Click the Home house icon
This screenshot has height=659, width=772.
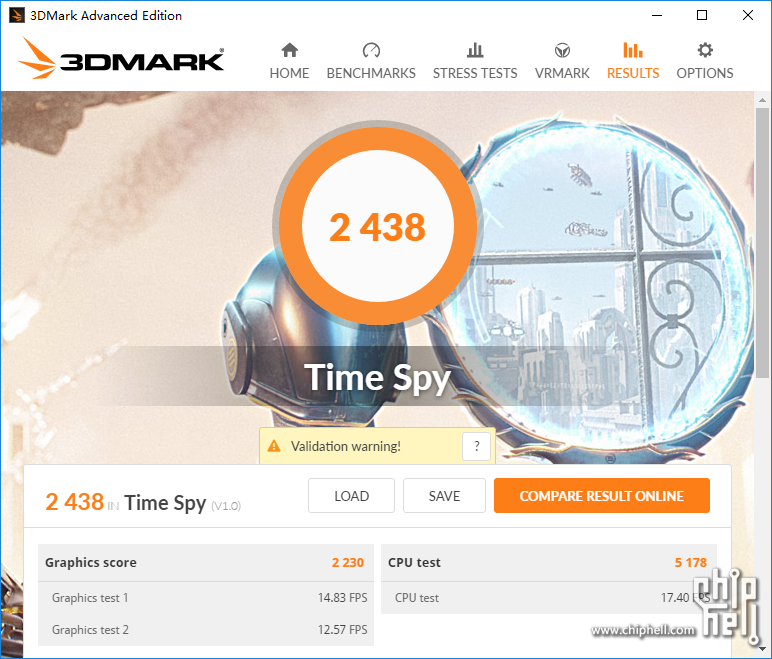[290, 50]
